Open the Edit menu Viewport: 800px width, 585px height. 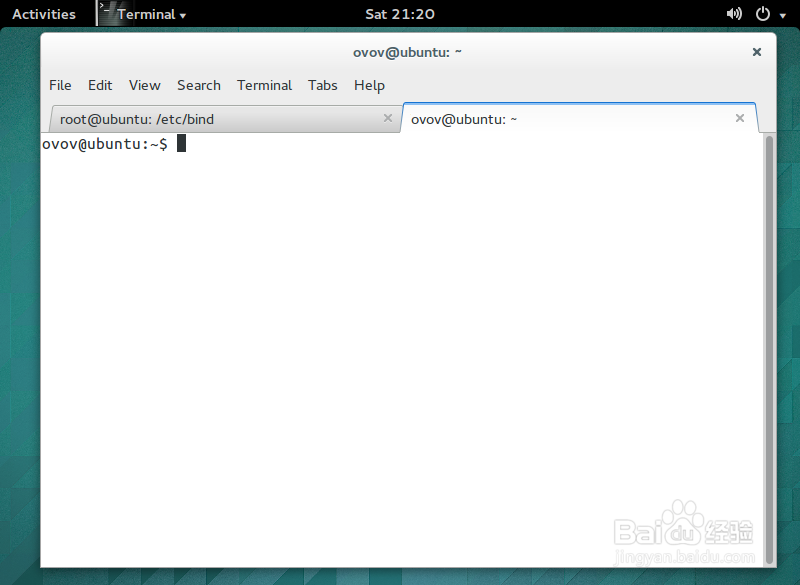(x=100, y=85)
